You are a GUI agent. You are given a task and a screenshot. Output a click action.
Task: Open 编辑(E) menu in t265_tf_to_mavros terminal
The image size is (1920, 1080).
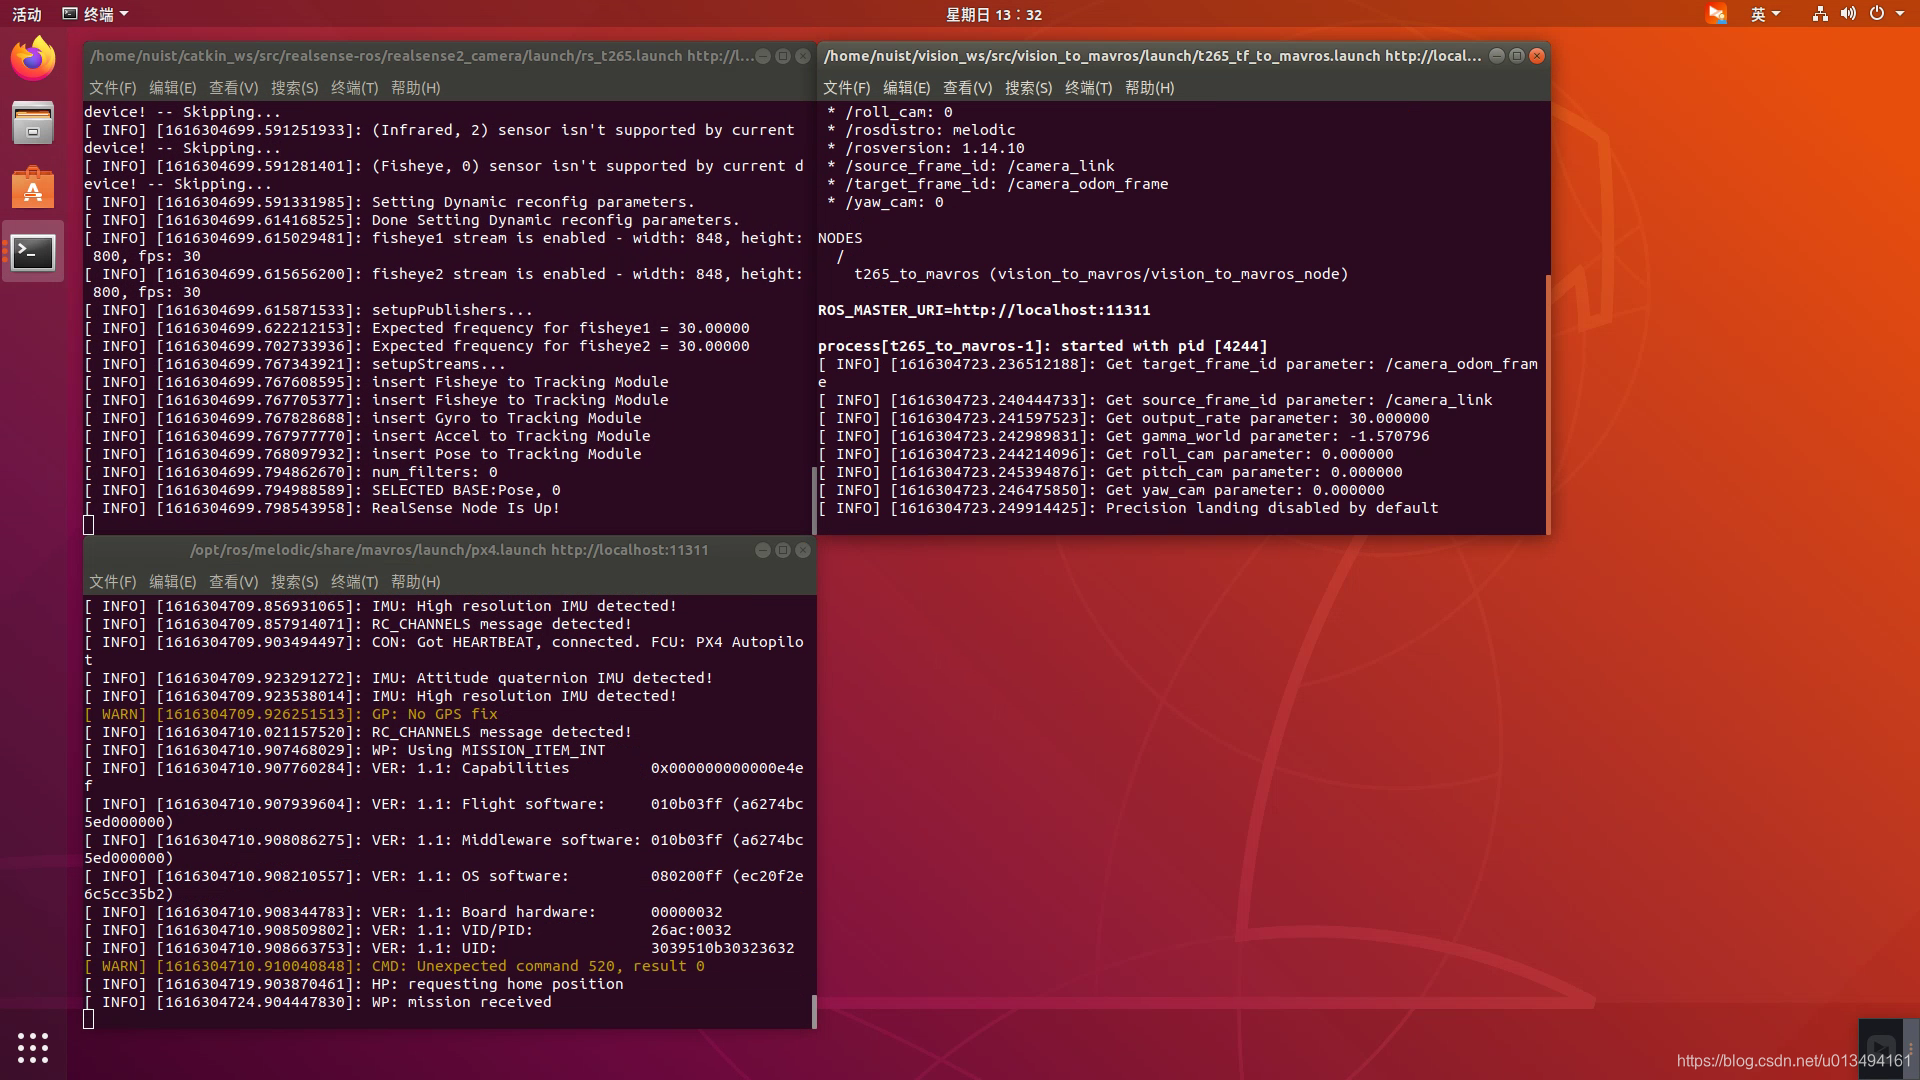(906, 88)
